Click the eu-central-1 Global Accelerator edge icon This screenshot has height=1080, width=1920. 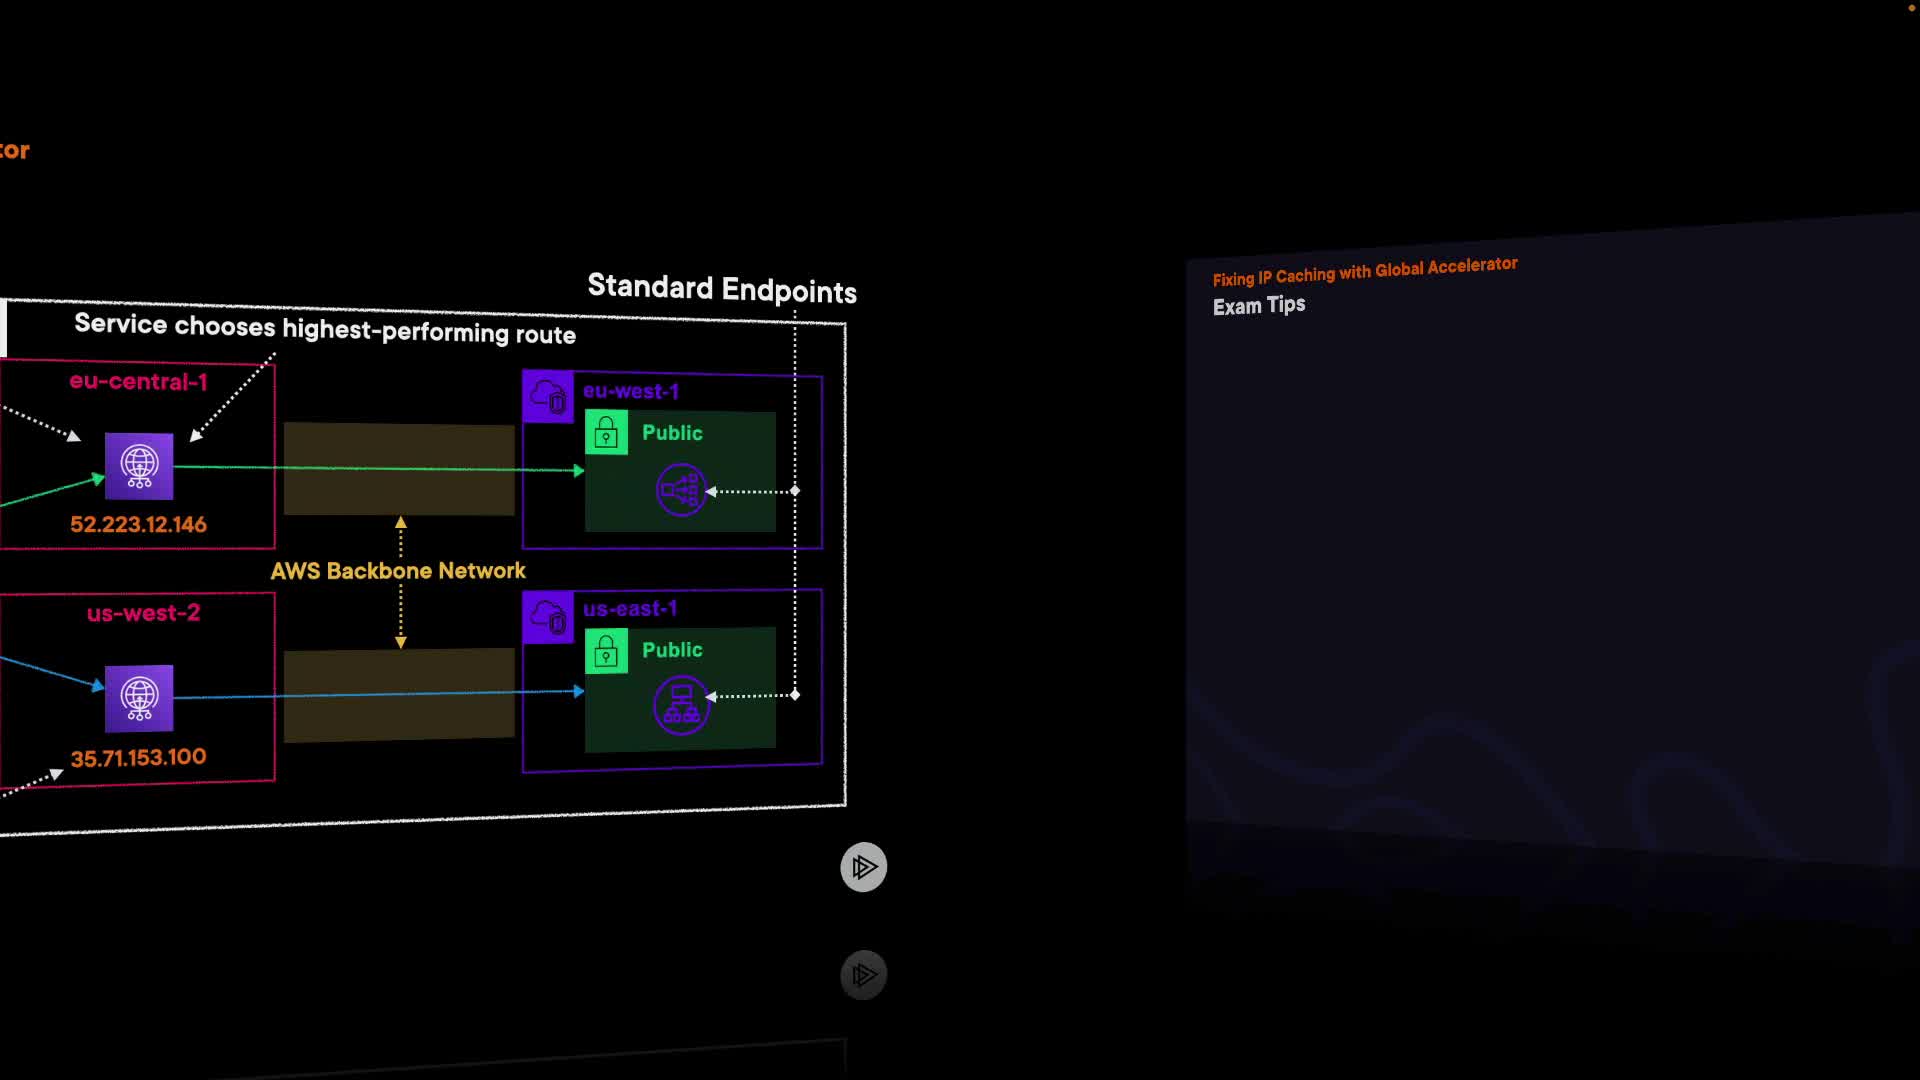pyautogui.click(x=139, y=466)
